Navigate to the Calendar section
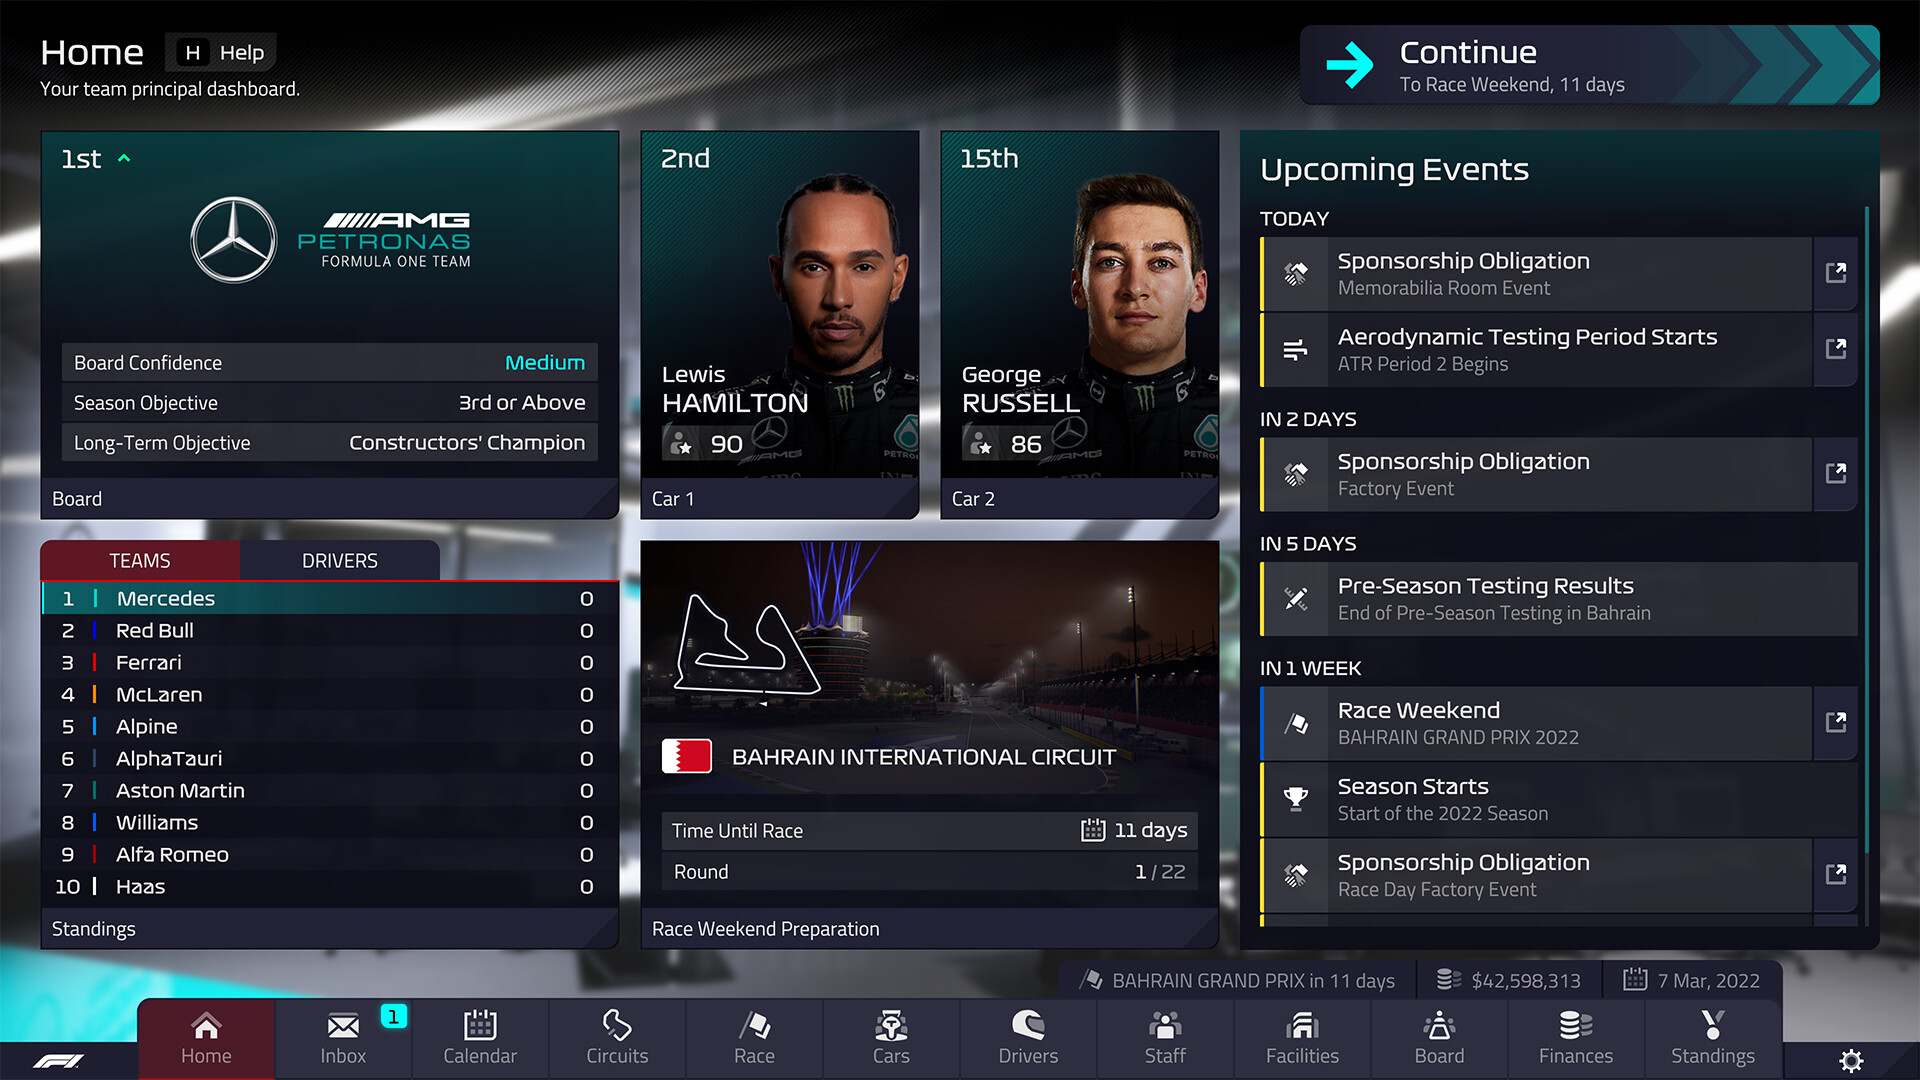This screenshot has width=1920, height=1080. click(479, 1034)
